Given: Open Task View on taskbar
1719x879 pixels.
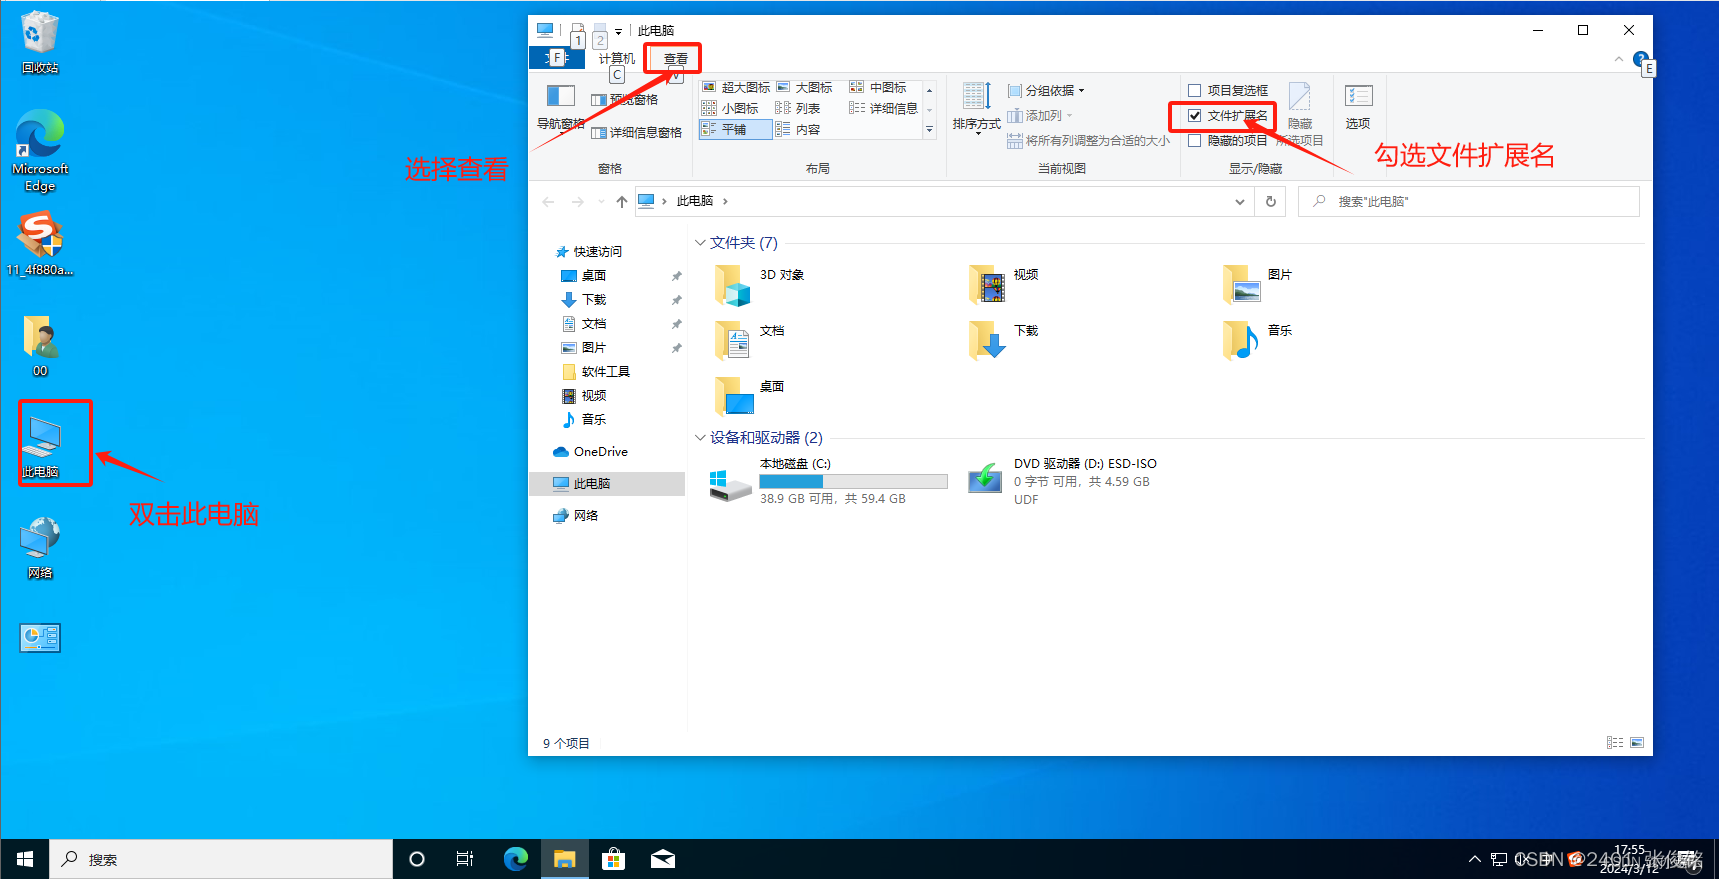Looking at the screenshot, I should 465,859.
